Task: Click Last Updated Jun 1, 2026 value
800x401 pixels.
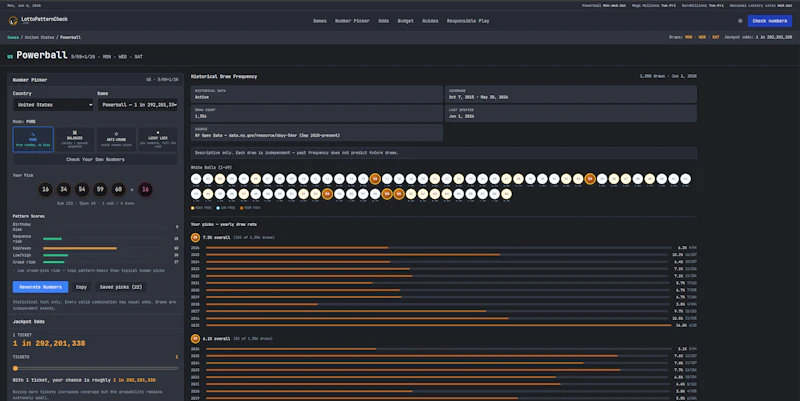Action: (461, 116)
